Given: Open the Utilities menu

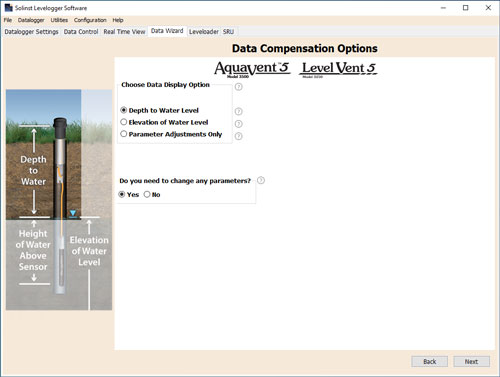Looking at the screenshot, I should coord(59,20).
